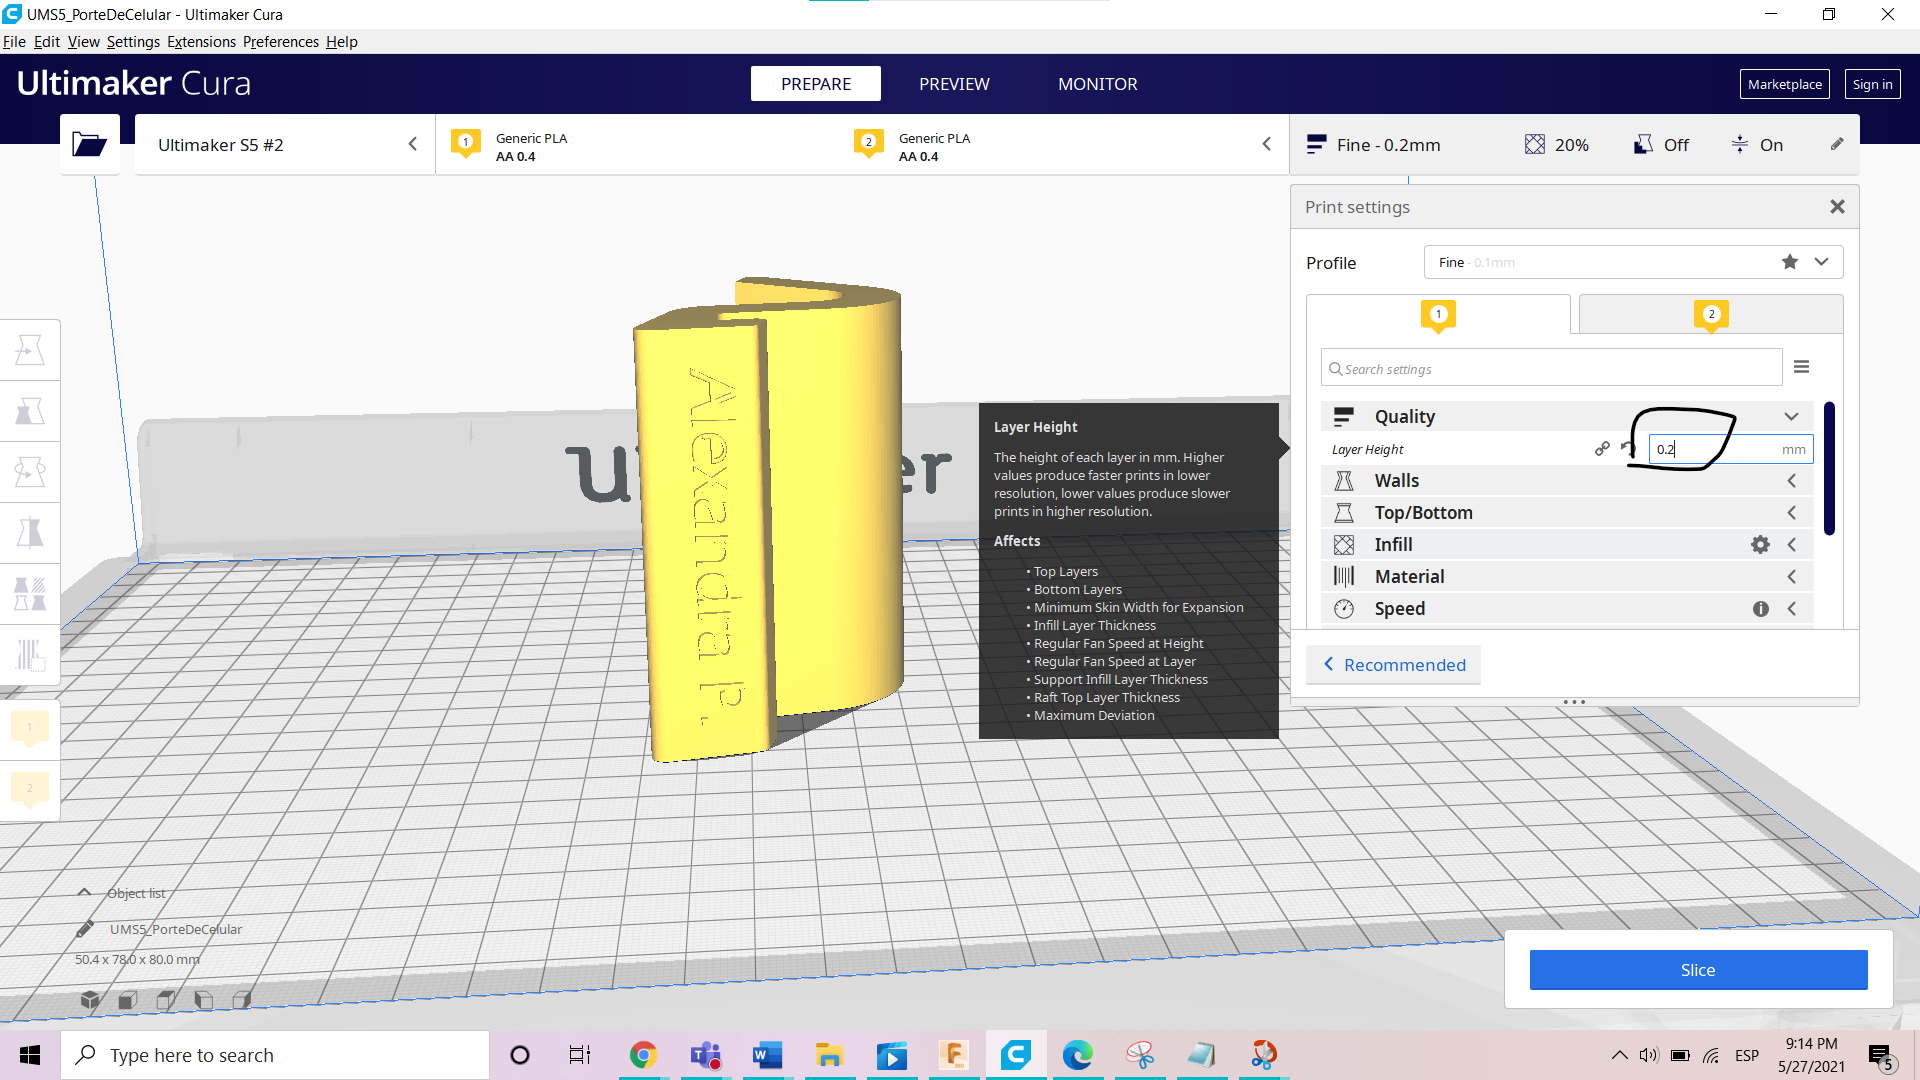Click the Infill settings gear icon
The image size is (1920, 1080).
click(x=1760, y=545)
